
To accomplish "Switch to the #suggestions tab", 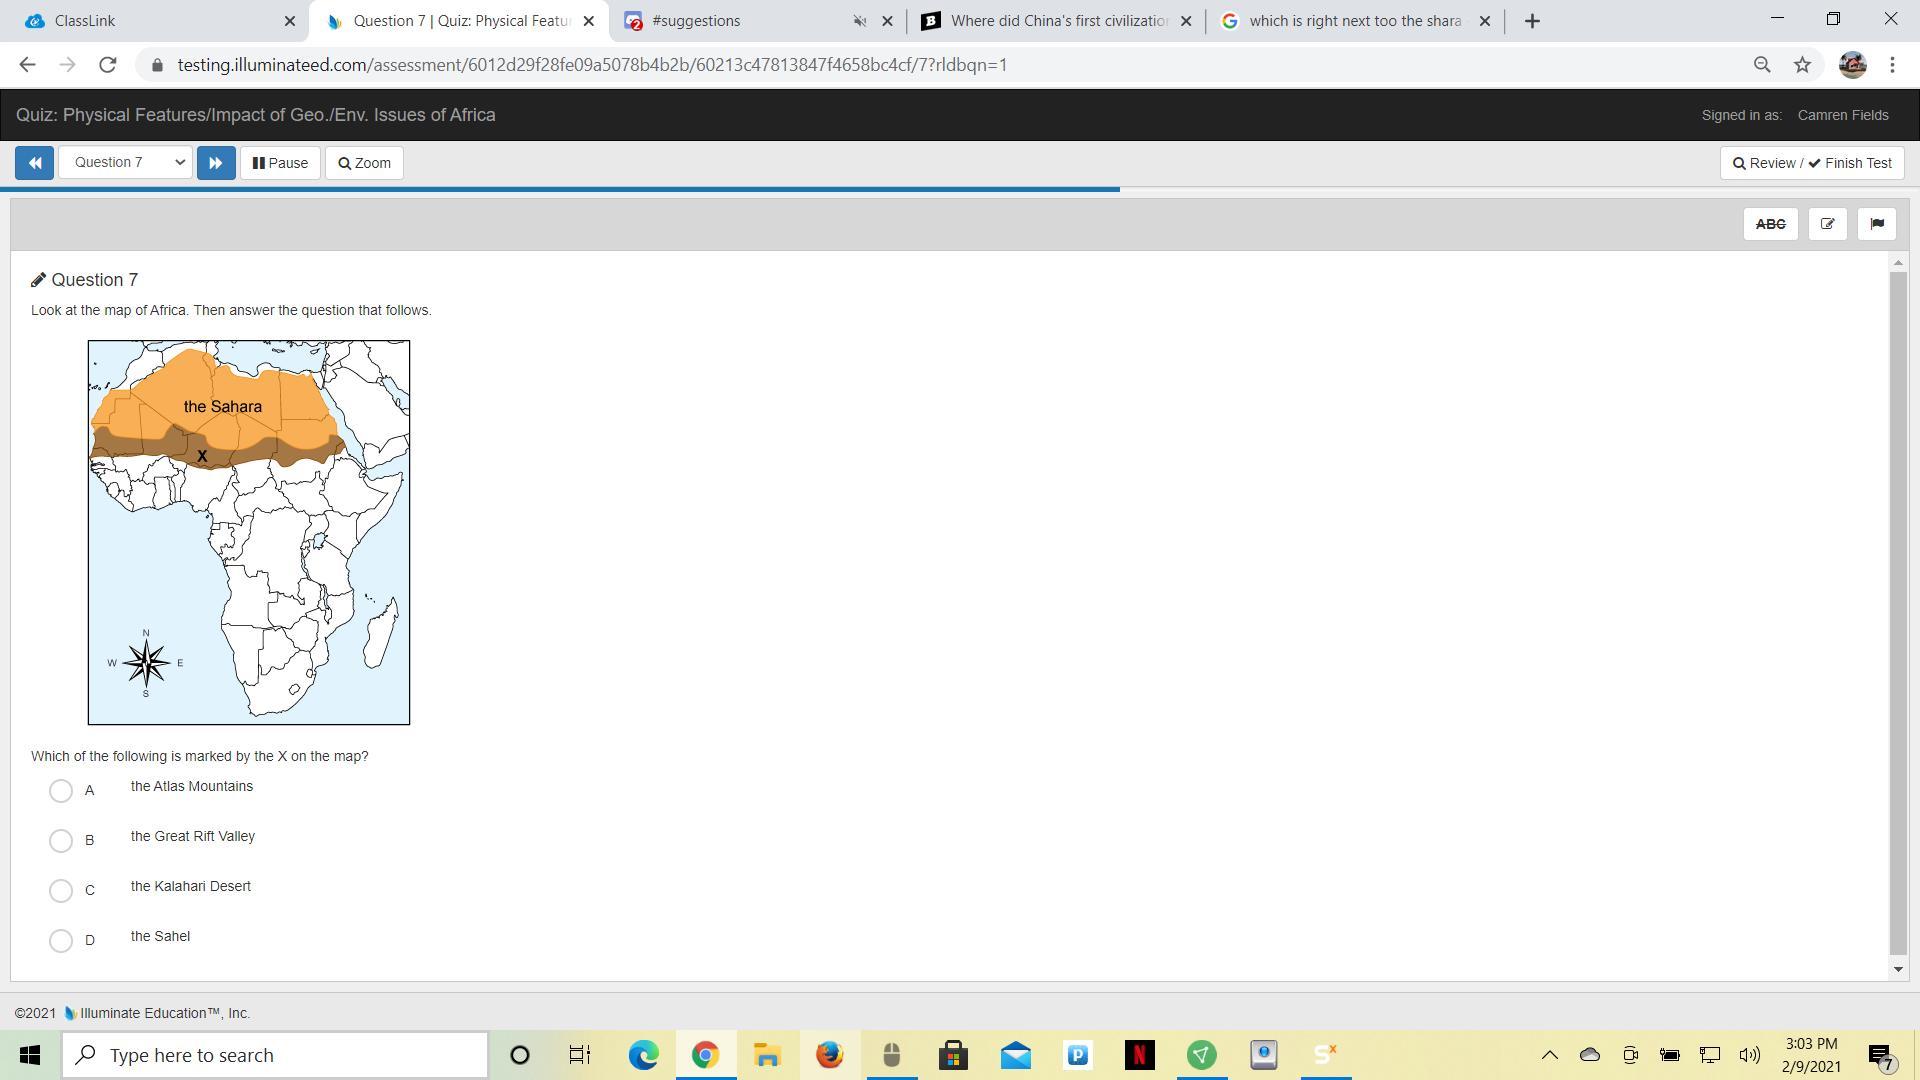I will click(740, 21).
